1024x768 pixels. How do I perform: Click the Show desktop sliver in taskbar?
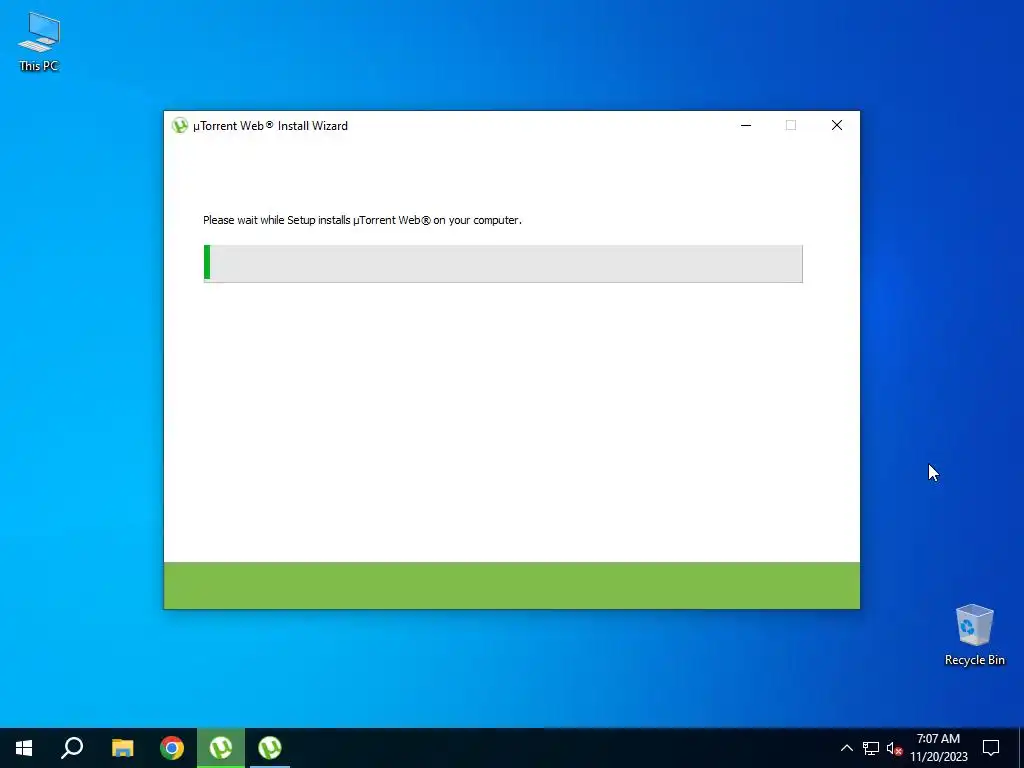click(x=1021, y=748)
